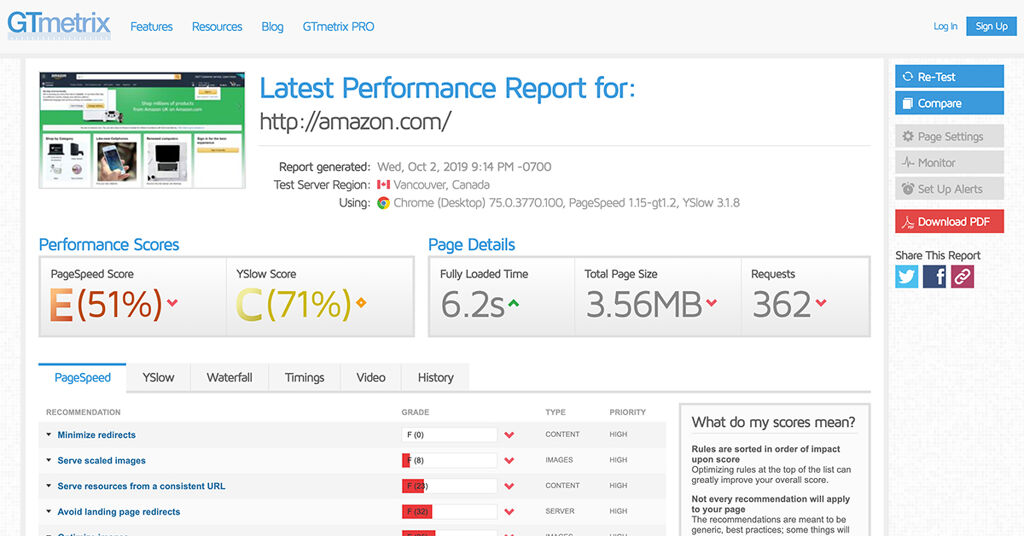The height and width of the screenshot is (536, 1024).
Task: Click the E(51%) PageSpeed score
Action: pyautogui.click(x=106, y=304)
